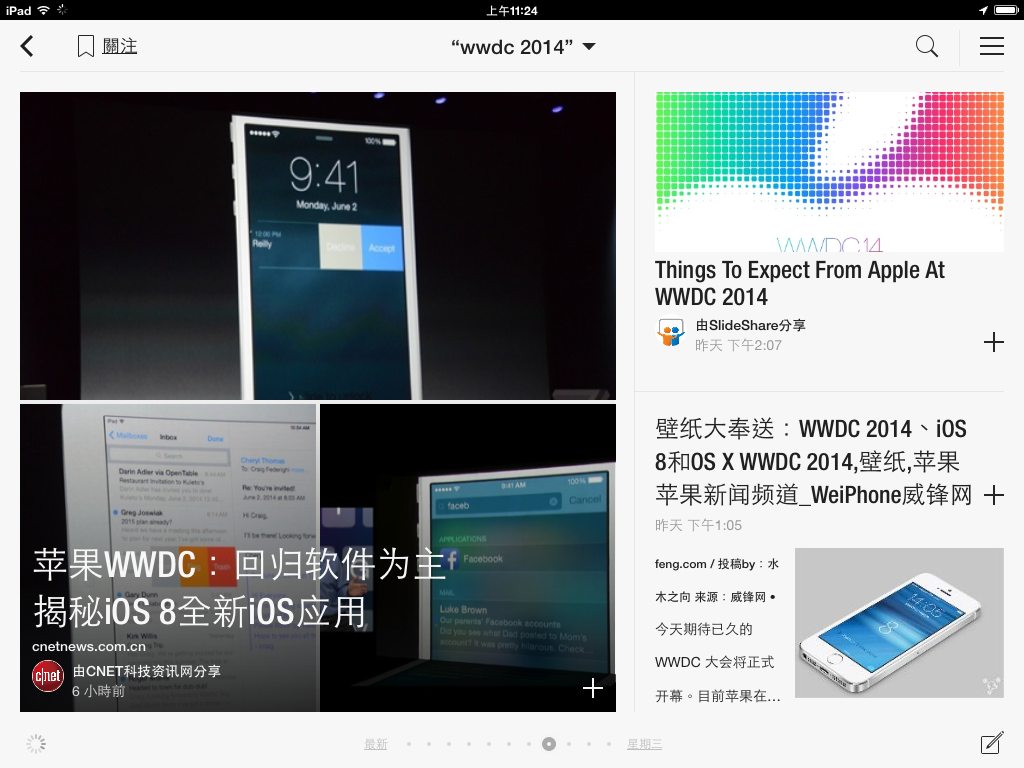Tap the compose pencil icon
The height and width of the screenshot is (768, 1024).
[x=991, y=743]
